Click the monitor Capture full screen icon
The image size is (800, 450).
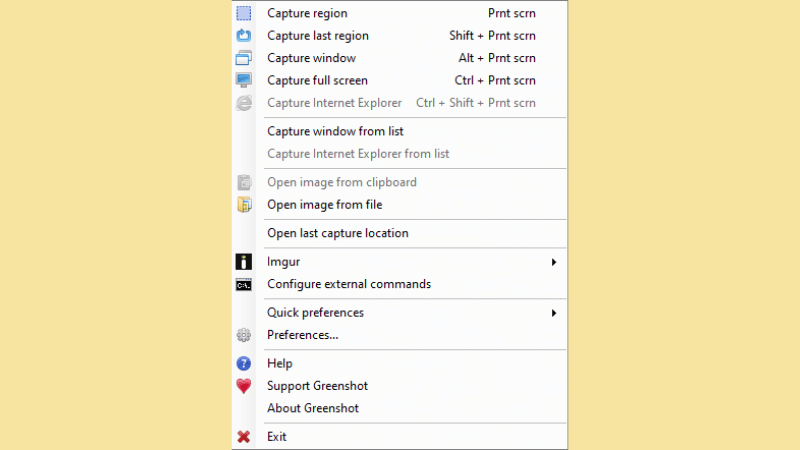coord(244,81)
